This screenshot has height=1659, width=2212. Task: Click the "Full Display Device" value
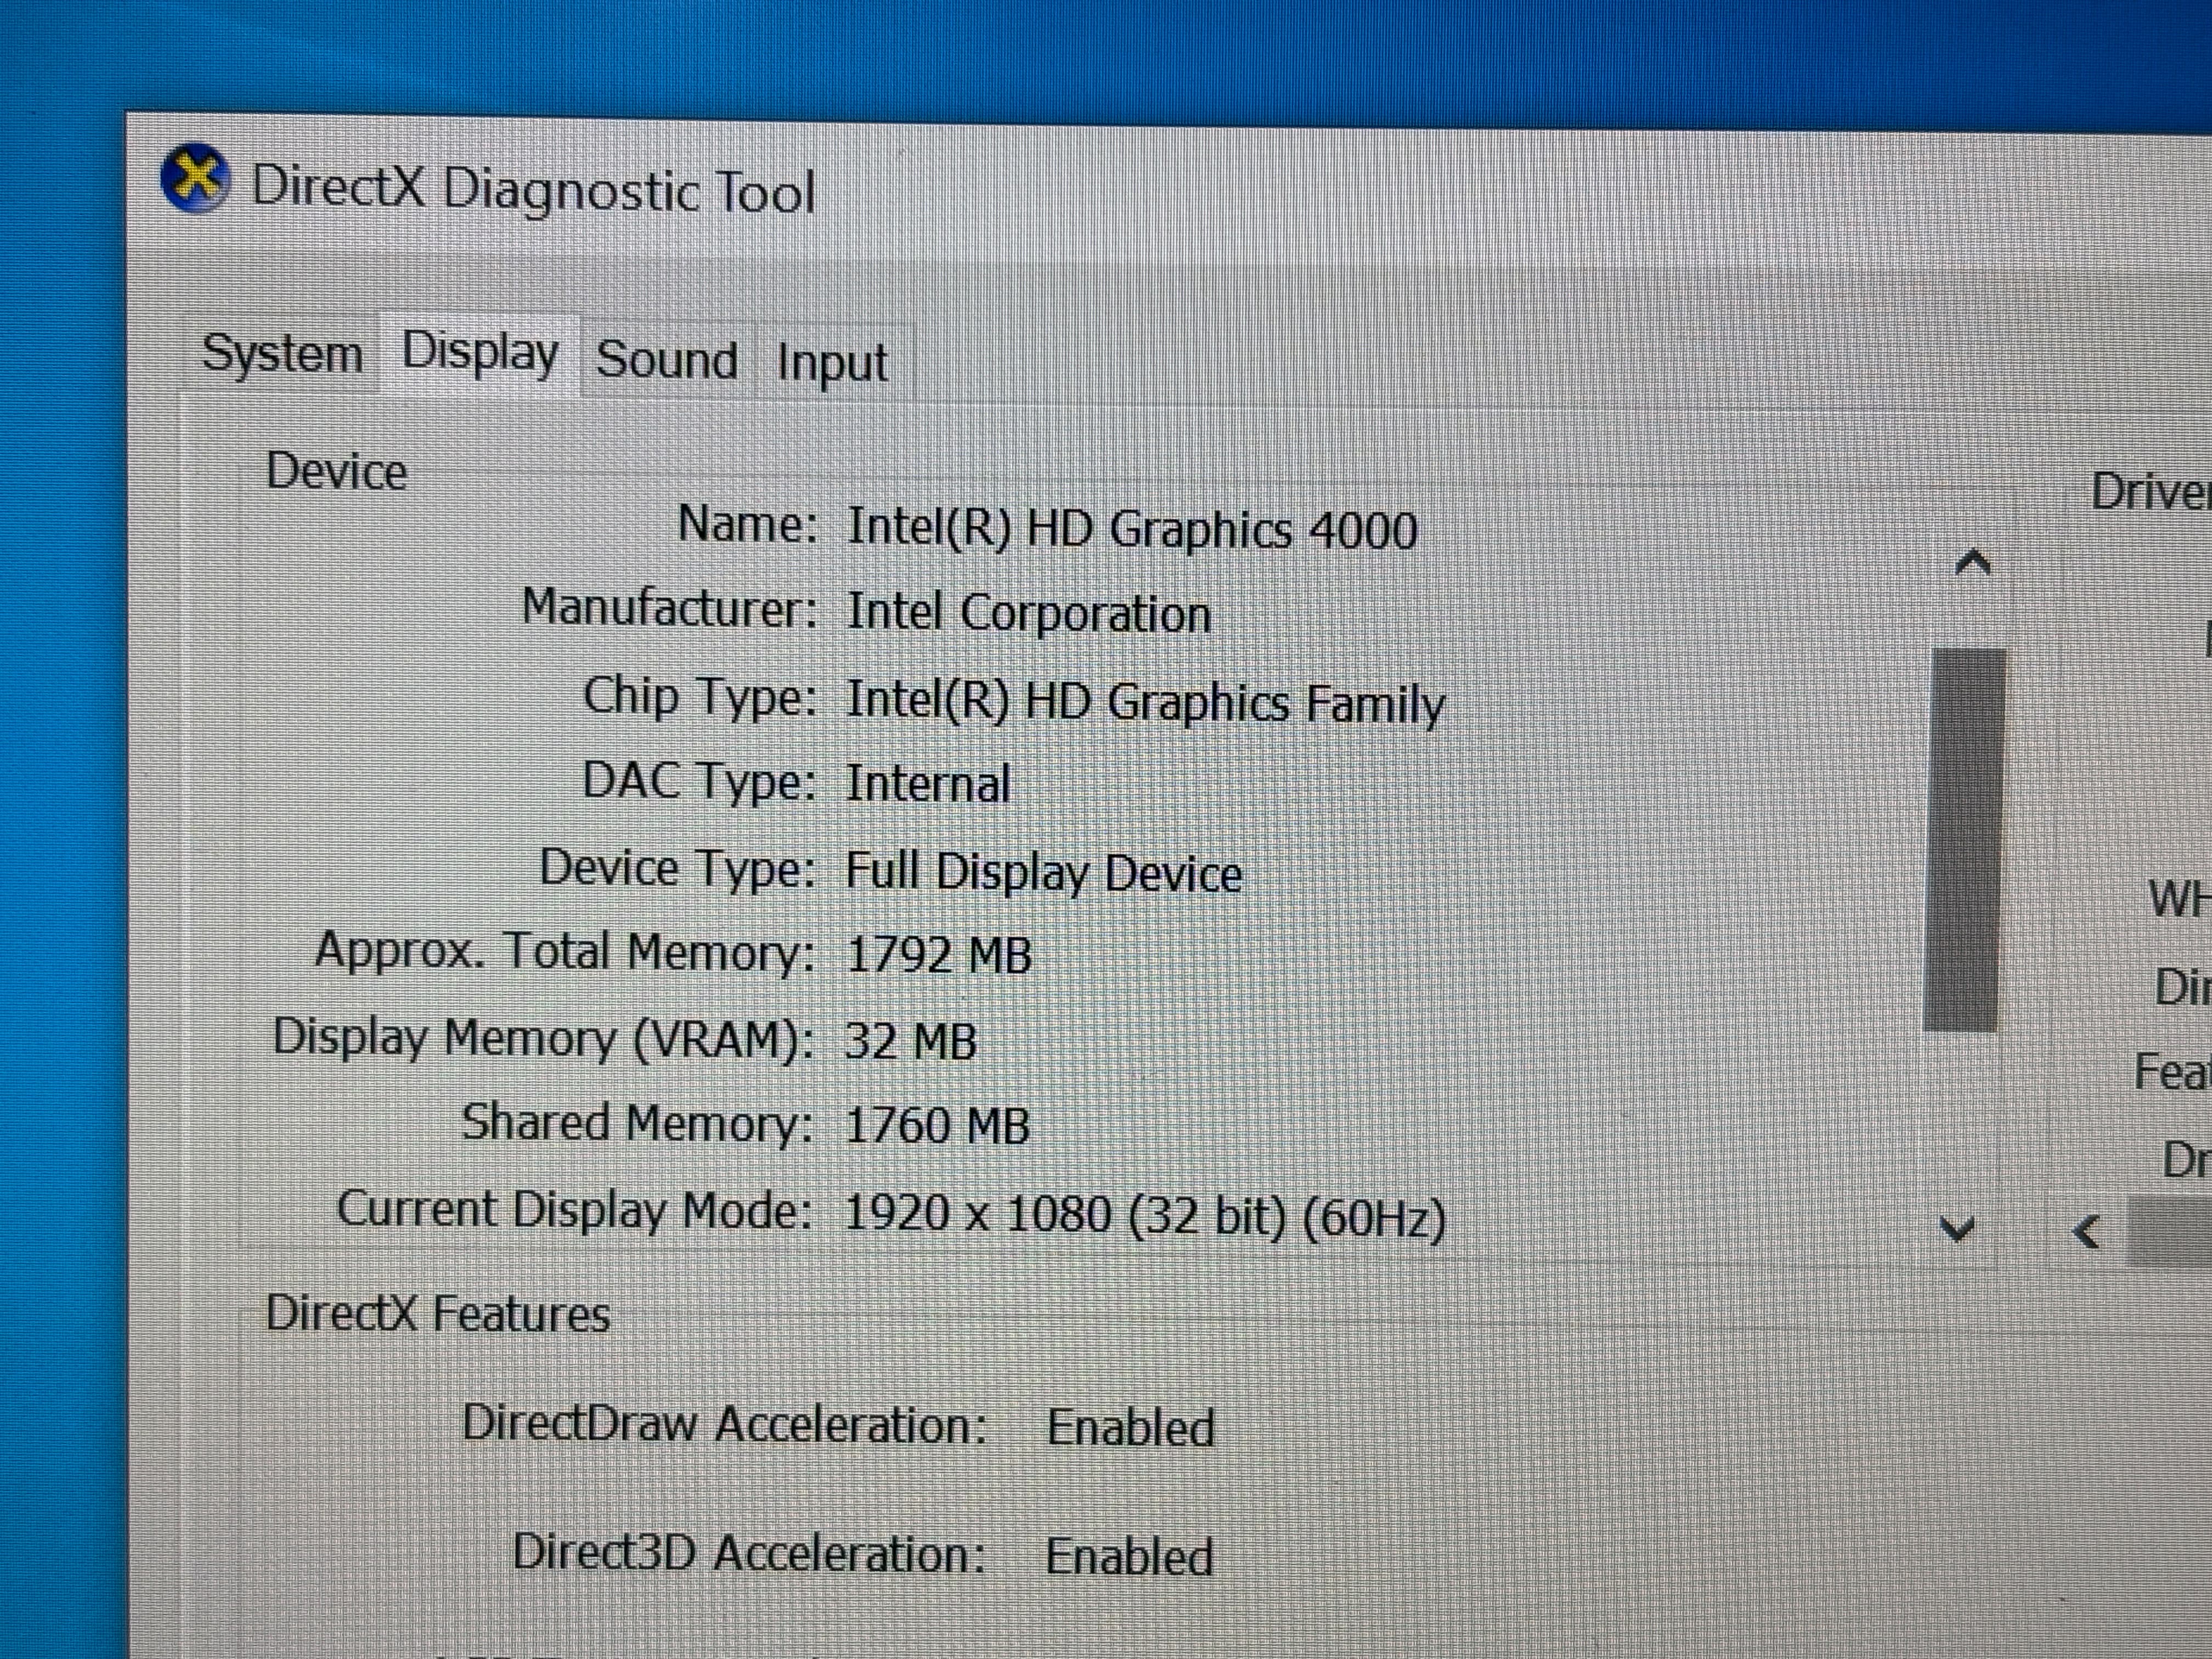point(1044,872)
